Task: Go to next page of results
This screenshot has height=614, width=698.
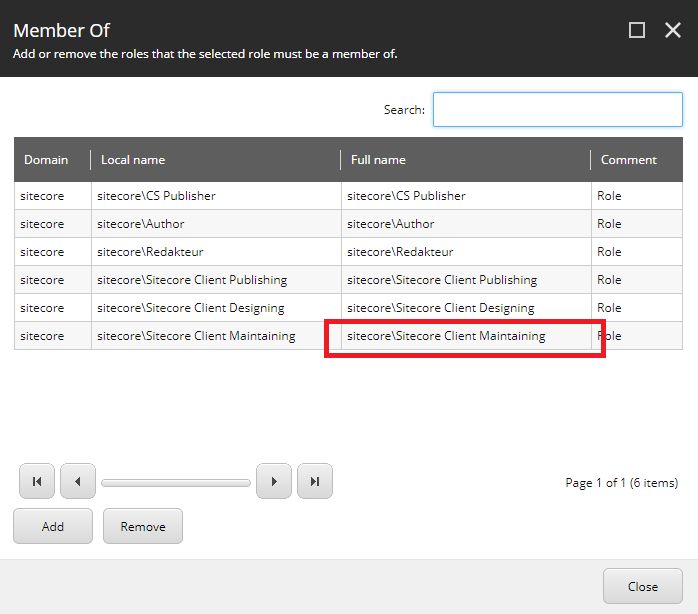Action: pyautogui.click(x=274, y=481)
